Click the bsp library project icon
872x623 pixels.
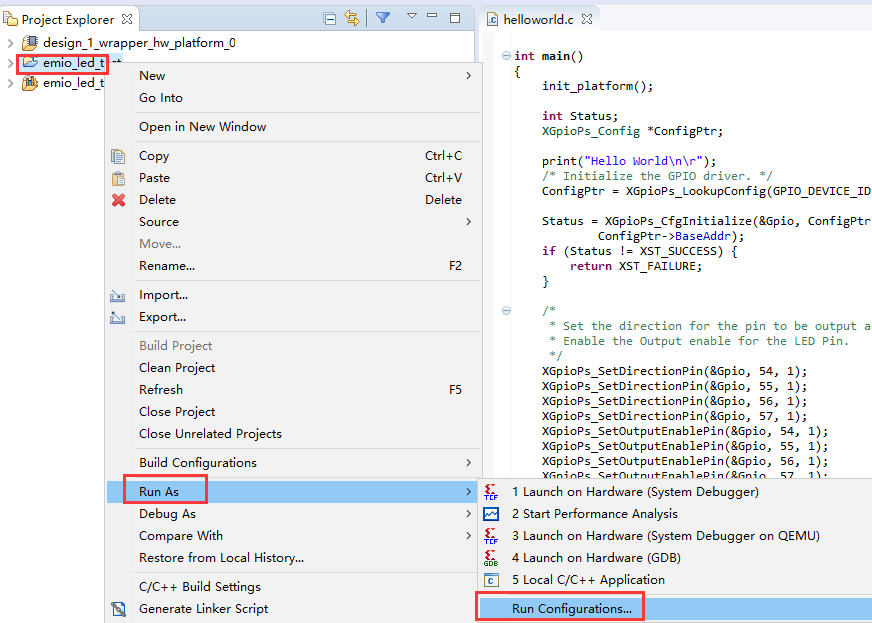point(30,83)
